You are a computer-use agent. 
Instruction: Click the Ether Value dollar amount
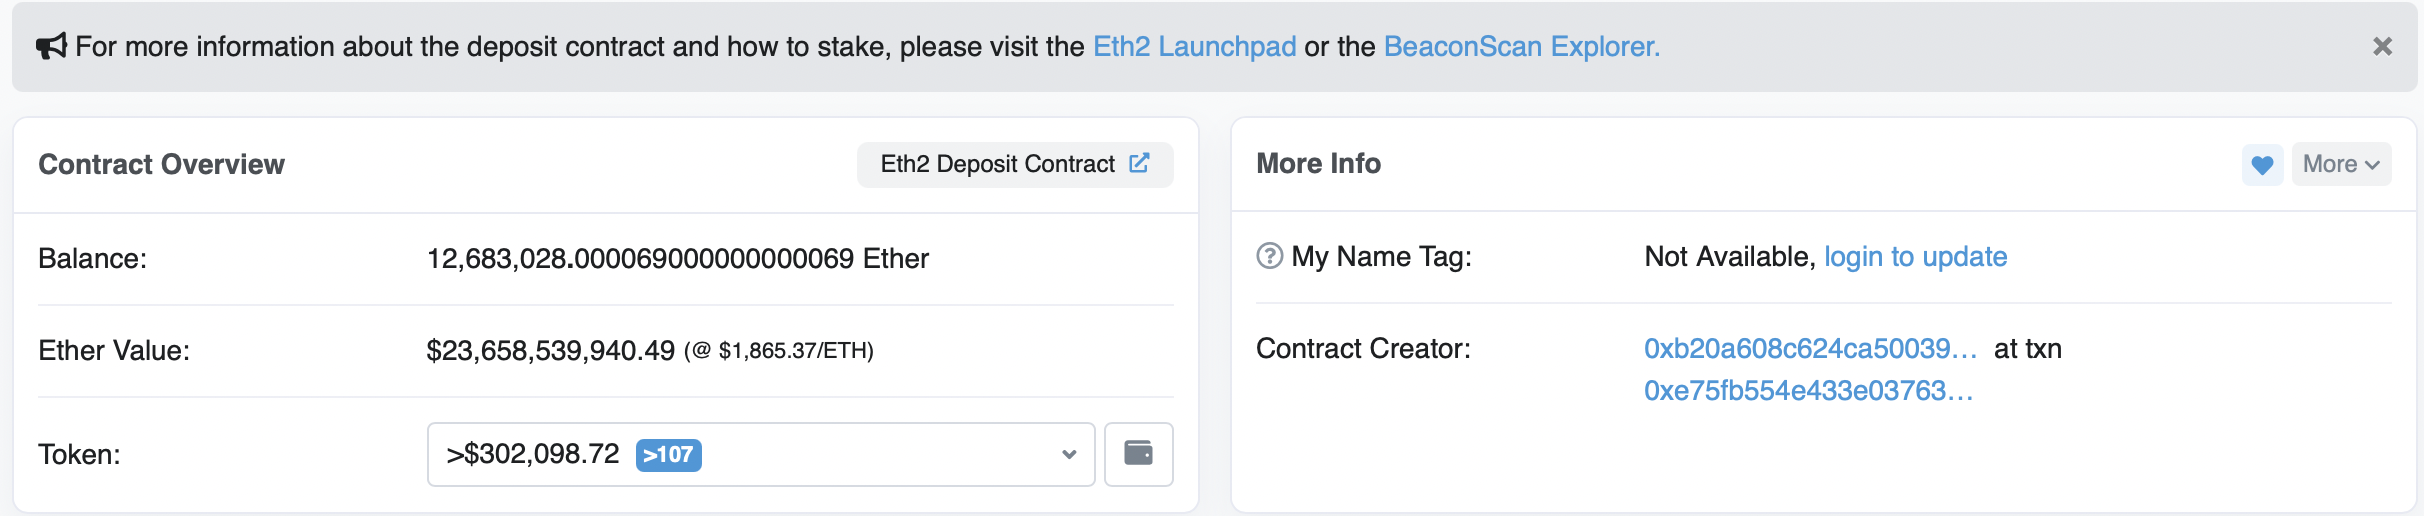click(550, 350)
